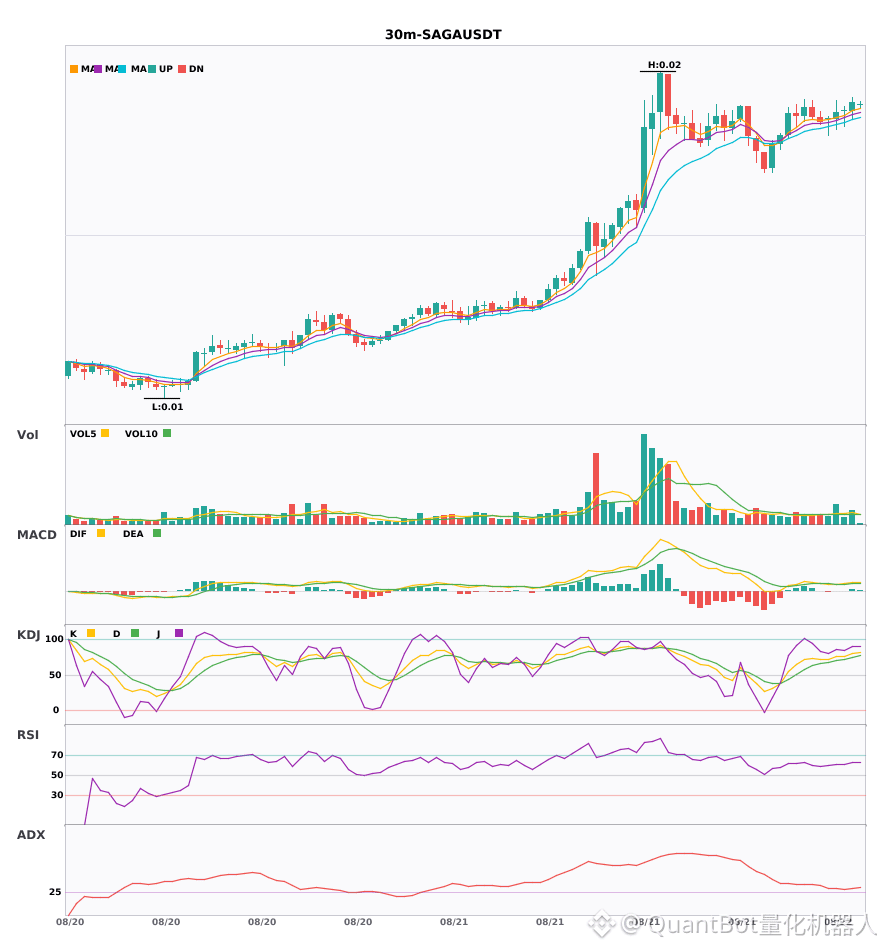Select the RSI panel label
The height and width of the screenshot is (950, 885).
point(28,734)
